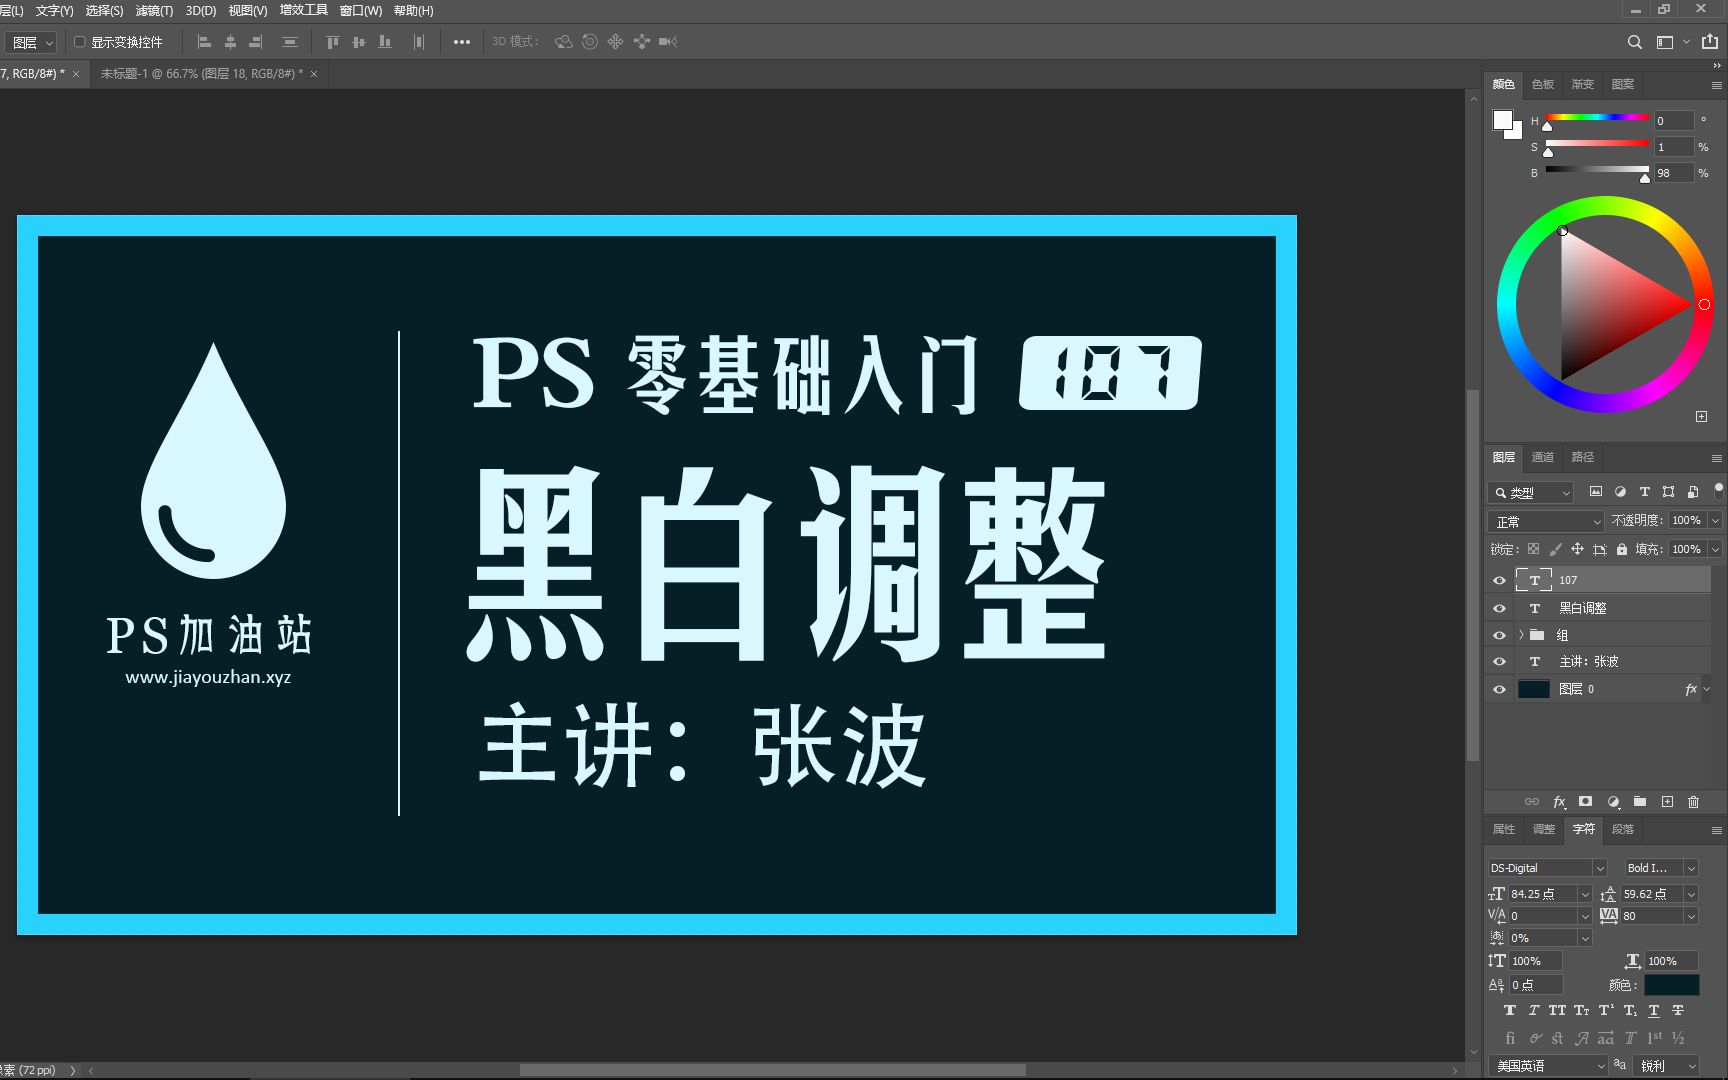This screenshot has height=1080, width=1728.
Task: Apply underline text style
Action: coord(1653,1011)
